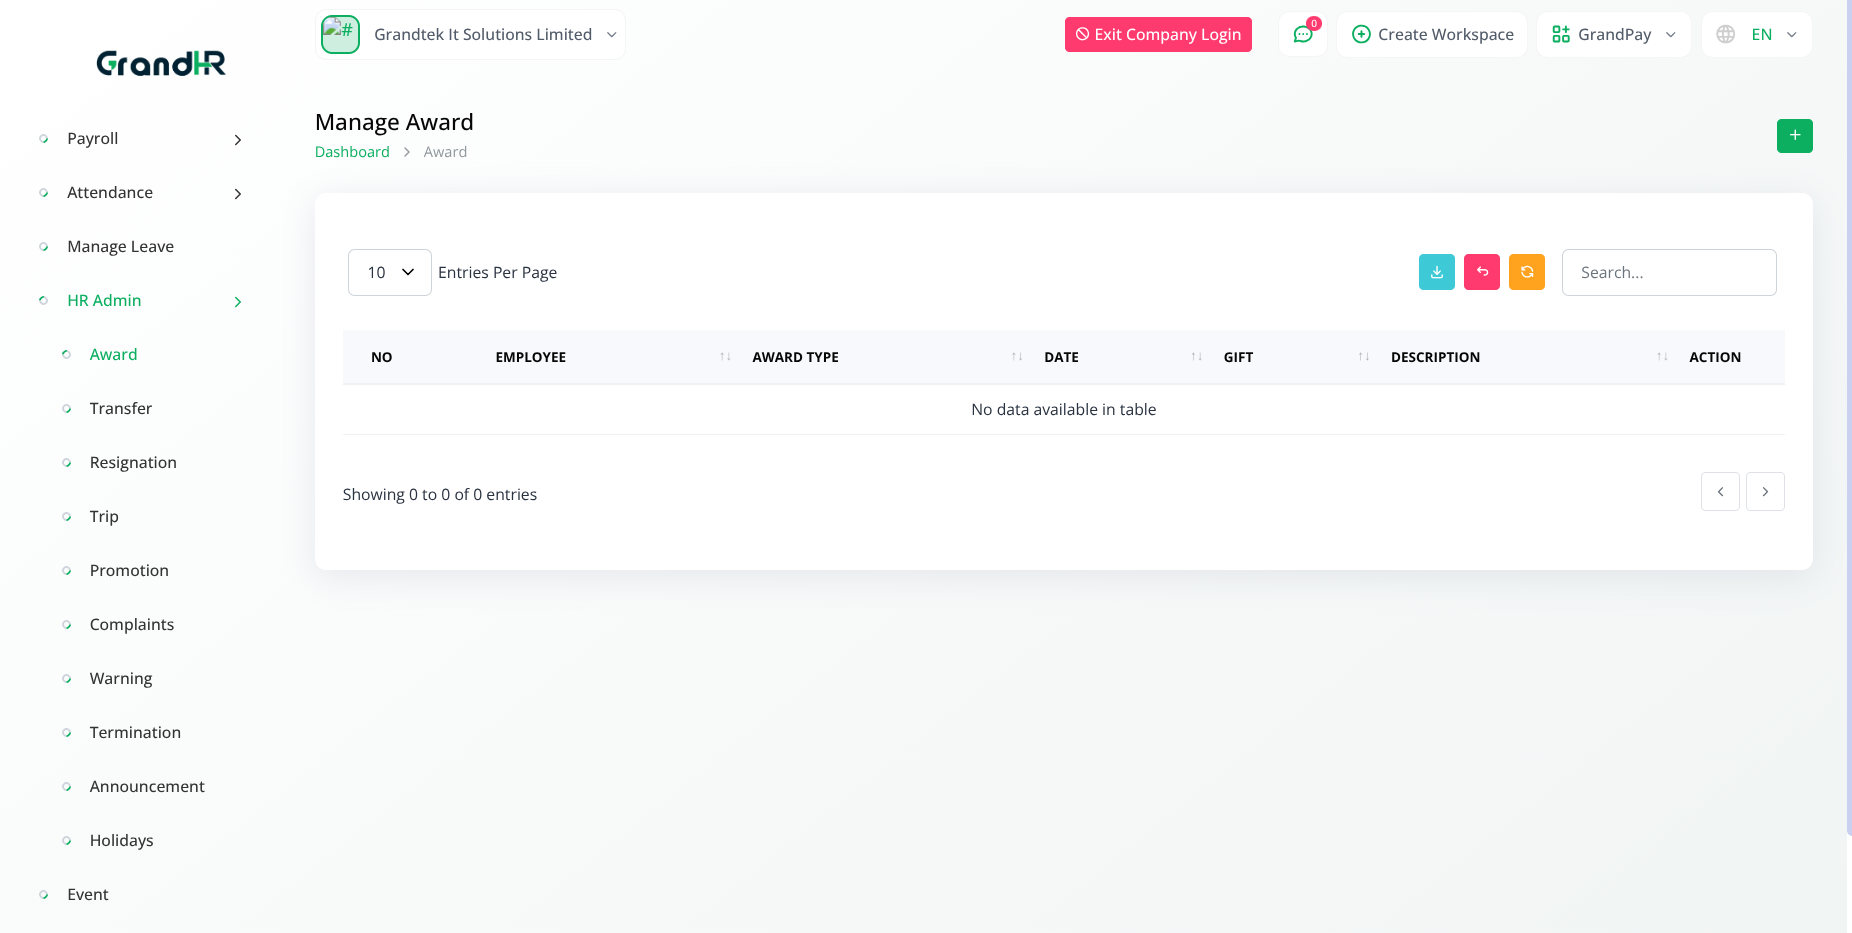The width and height of the screenshot is (1852, 933).
Task: Follow the Dashboard breadcrumb link
Action: point(352,152)
